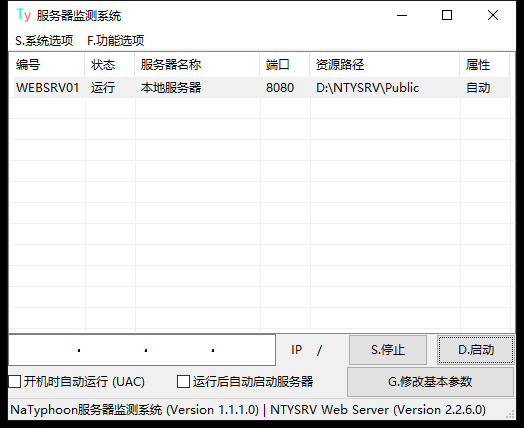Toggle 运行后自动启动服务器 checkbox
The height and width of the screenshot is (428, 524).
click(183, 382)
